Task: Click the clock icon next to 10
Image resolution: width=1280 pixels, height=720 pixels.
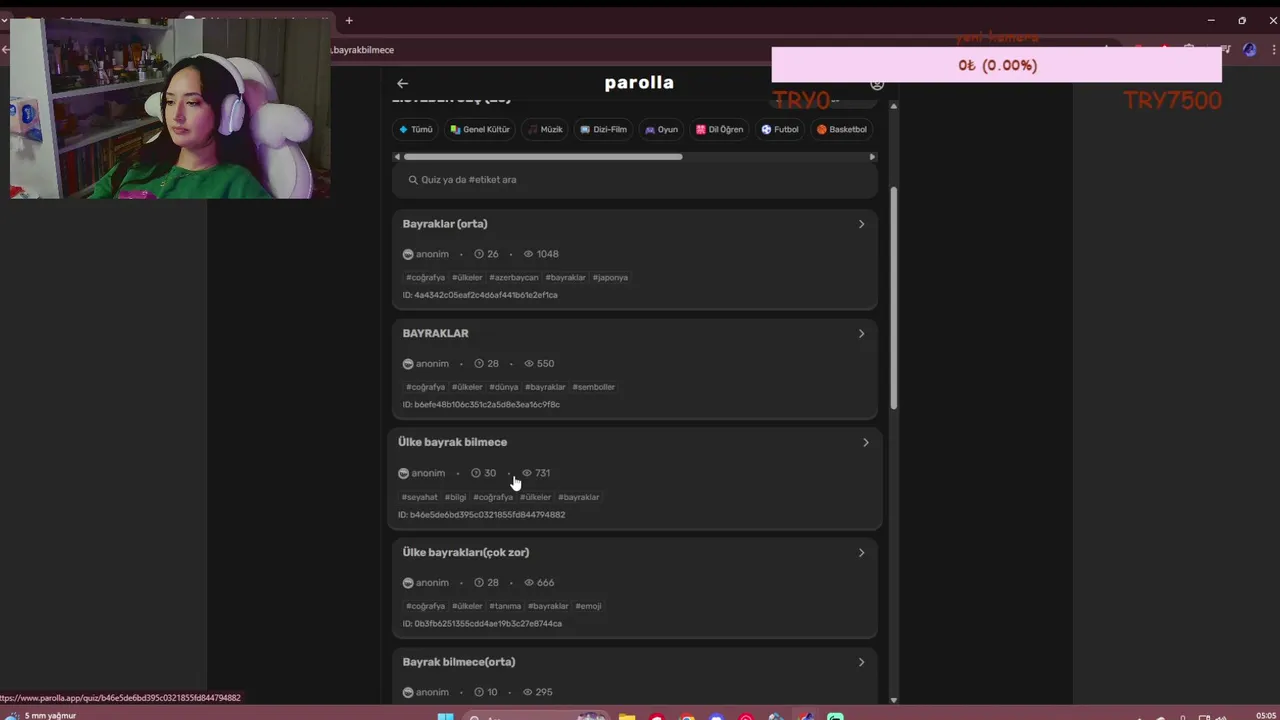Action: [x=479, y=692]
